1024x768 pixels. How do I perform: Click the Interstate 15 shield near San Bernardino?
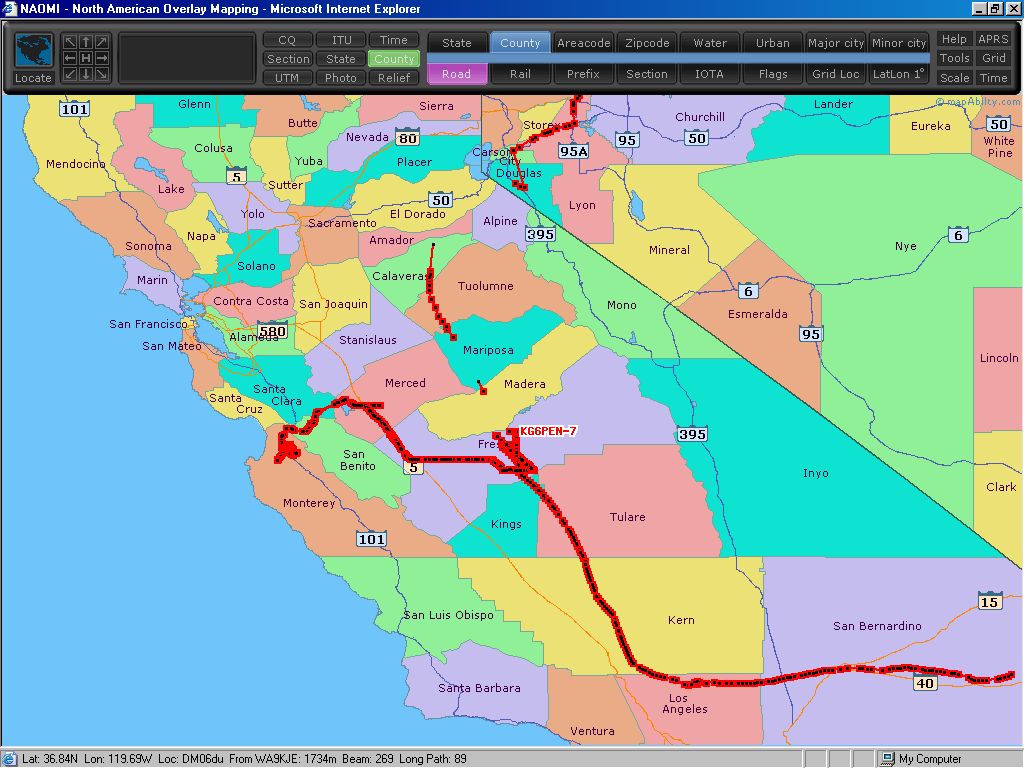pos(989,601)
